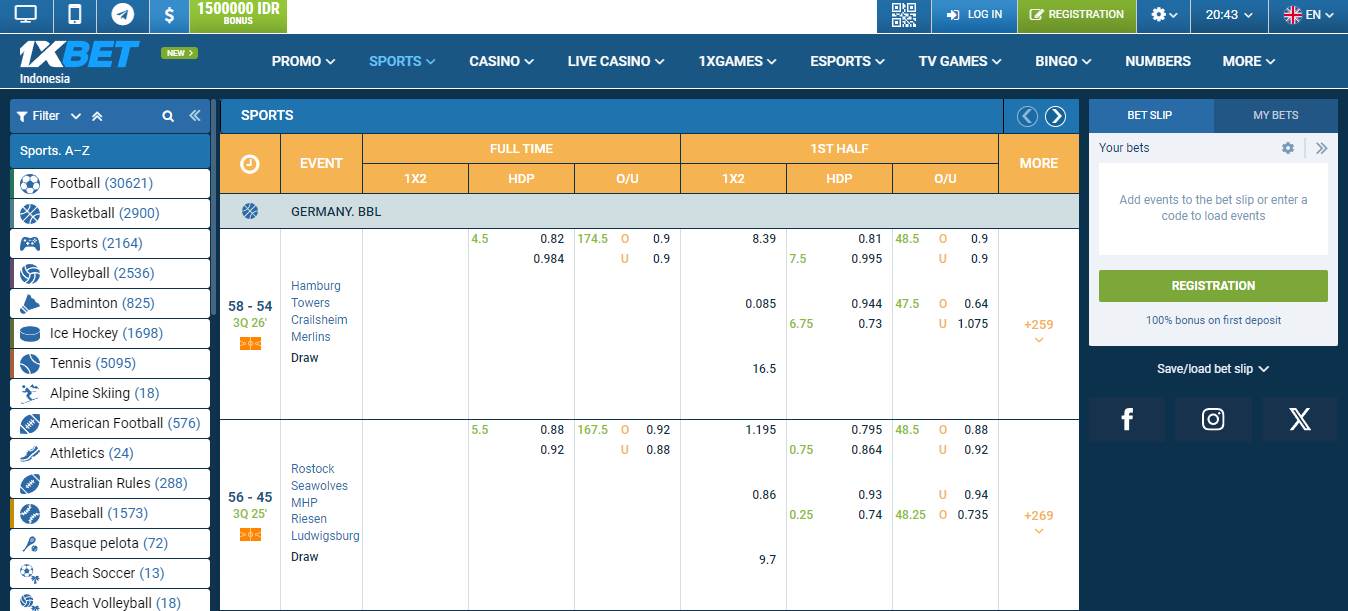Open the X social icon

point(1300,419)
